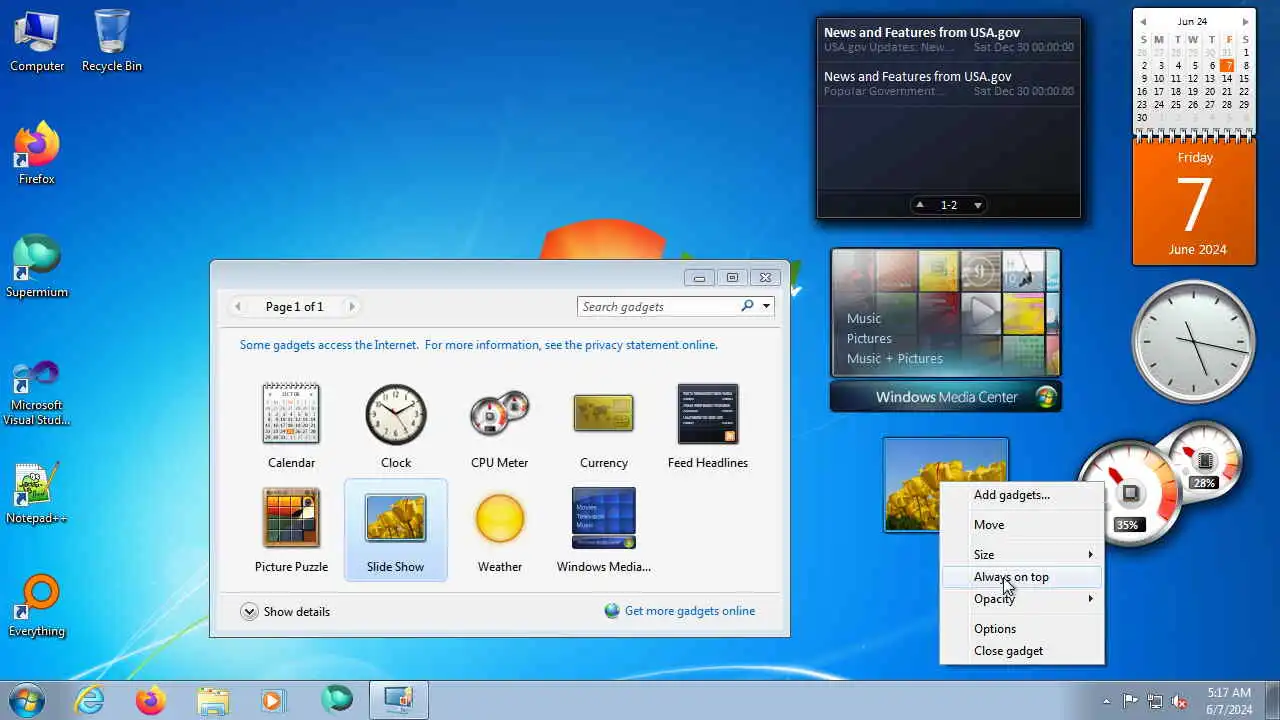
Task: Open the Computer desktop icon
Action: [x=37, y=41]
